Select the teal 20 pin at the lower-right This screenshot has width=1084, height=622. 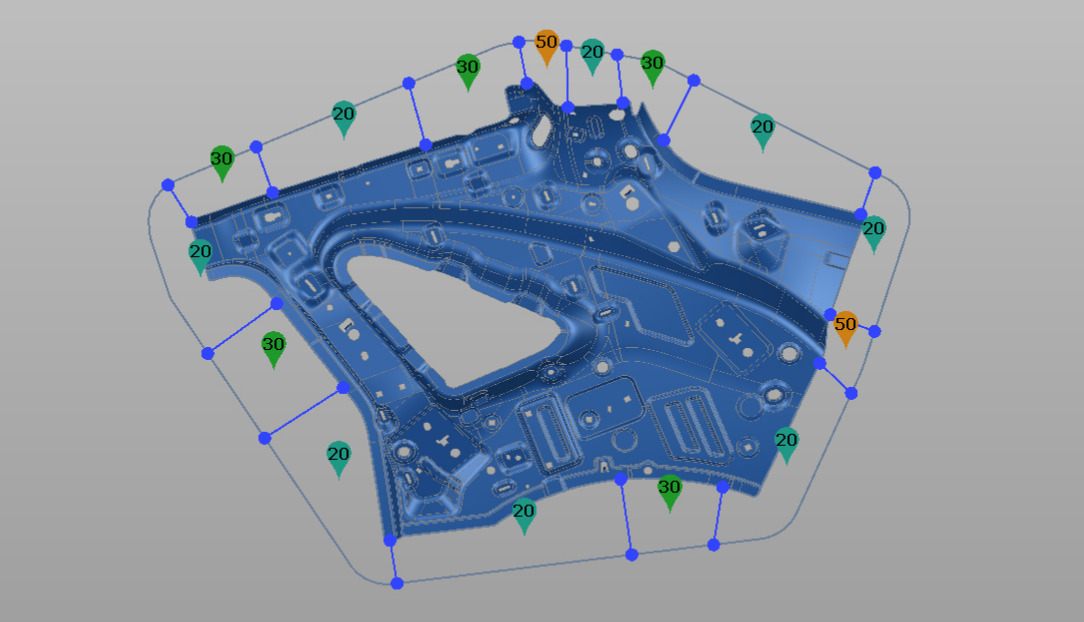pyautogui.click(x=786, y=441)
